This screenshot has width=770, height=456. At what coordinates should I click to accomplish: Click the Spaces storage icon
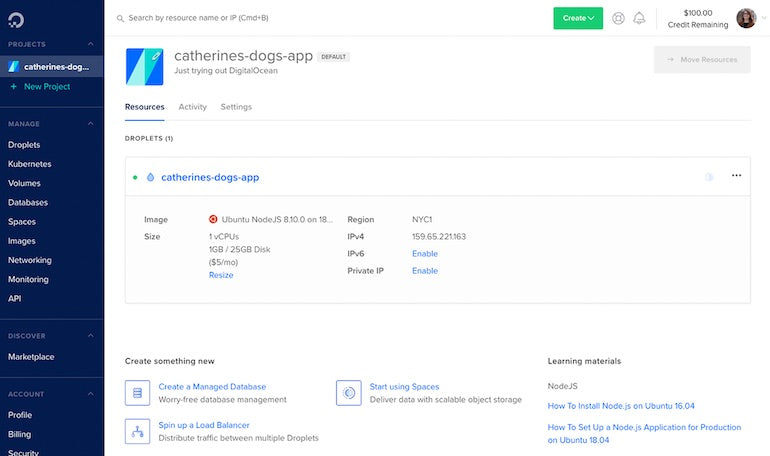(x=348, y=392)
